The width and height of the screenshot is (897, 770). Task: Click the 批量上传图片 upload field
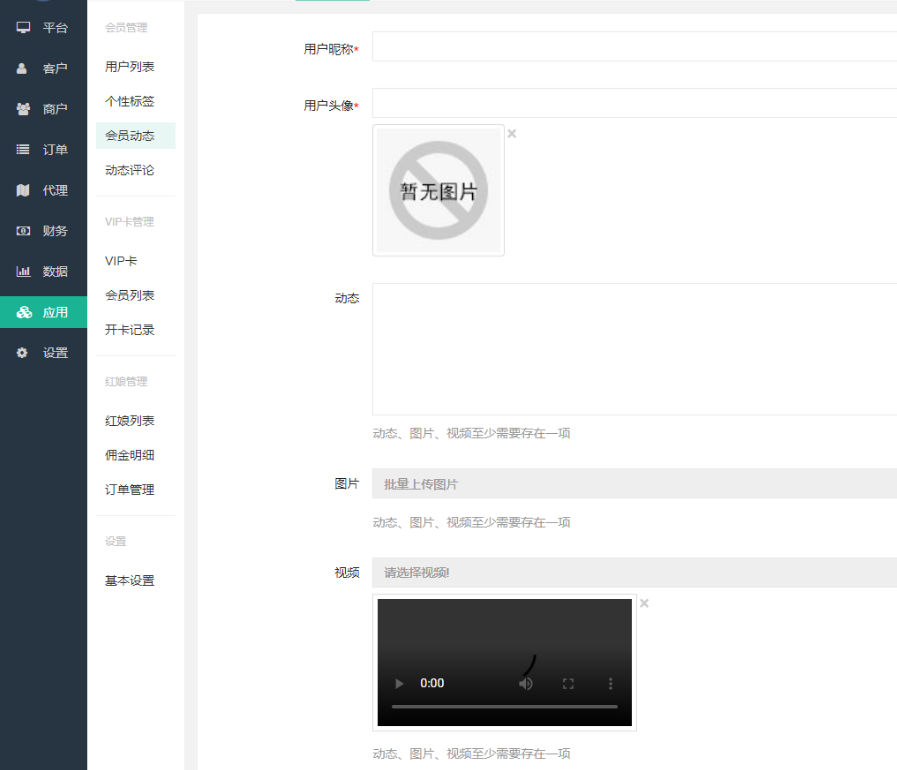[x=634, y=484]
